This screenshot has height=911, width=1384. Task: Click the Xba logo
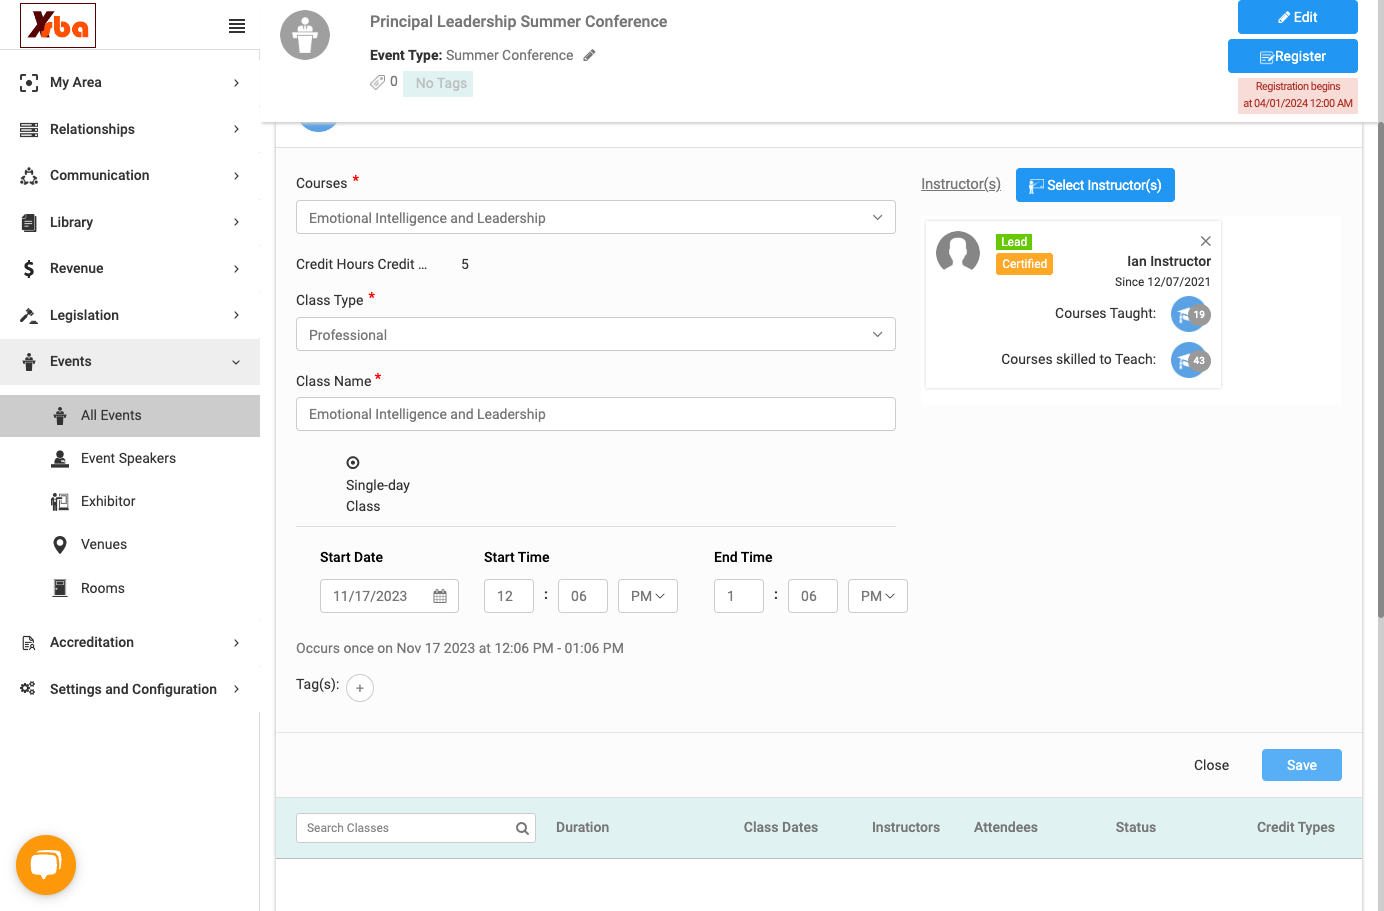pyautogui.click(x=58, y=25)
